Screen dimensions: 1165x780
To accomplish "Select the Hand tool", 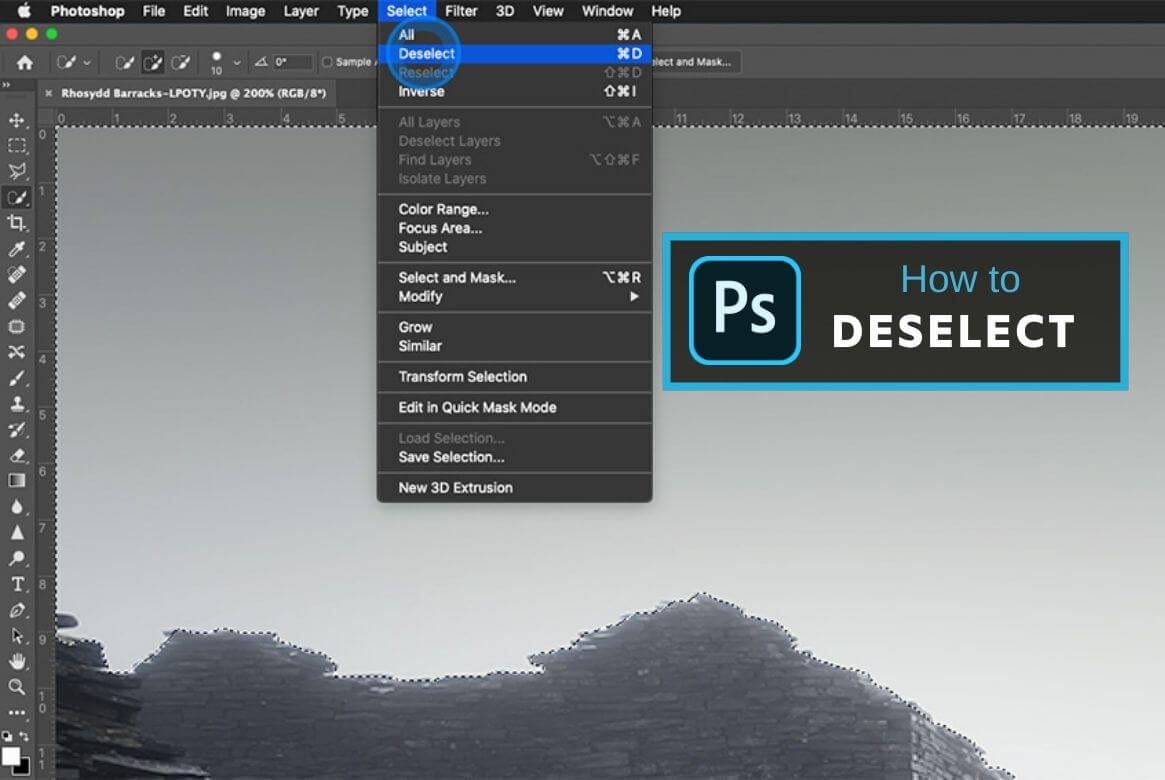I will [x=16, y=661].
